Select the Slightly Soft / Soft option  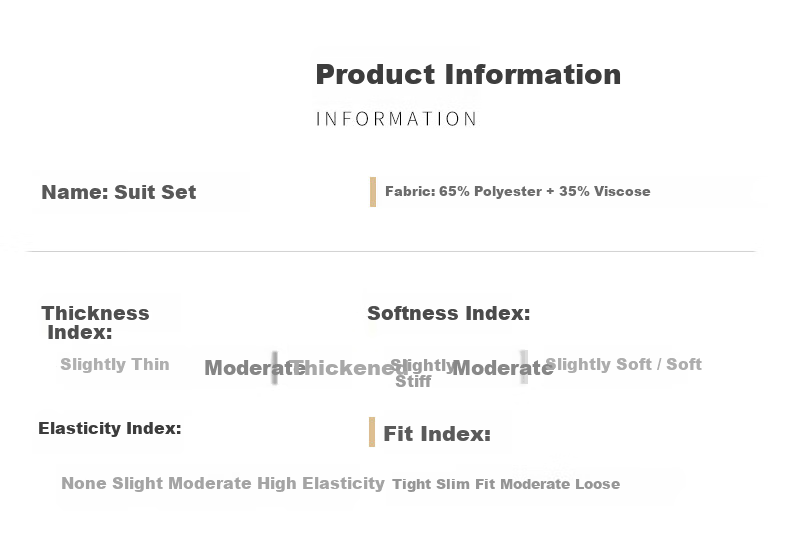[624, 364]
